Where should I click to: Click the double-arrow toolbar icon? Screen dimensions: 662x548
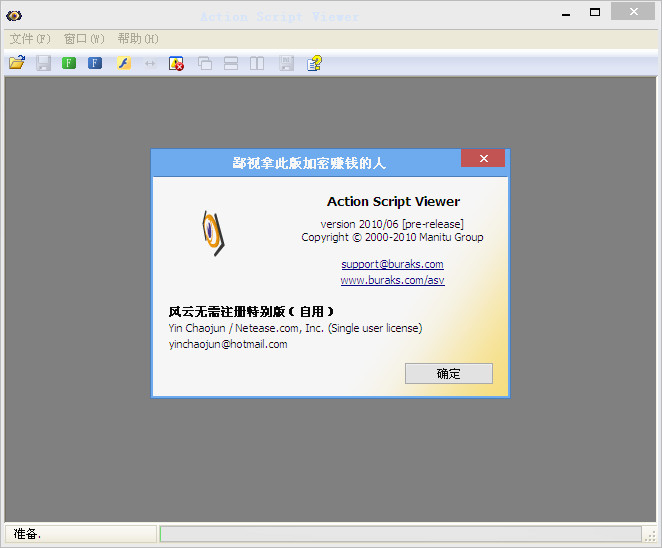pos(150,64)
